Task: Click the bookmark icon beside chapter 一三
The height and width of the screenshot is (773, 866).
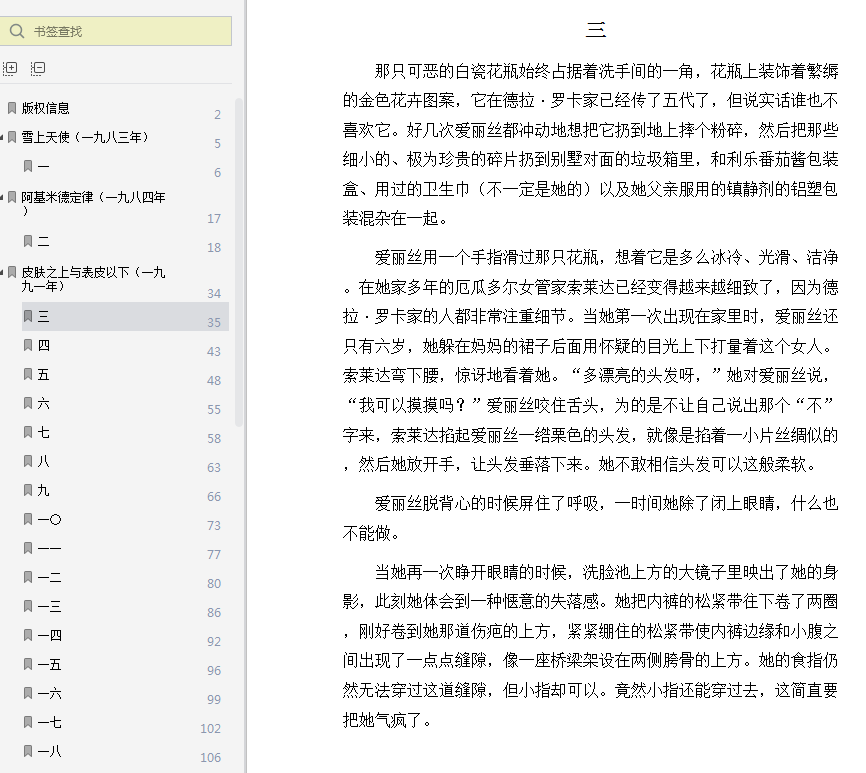Action: [28, 606]
